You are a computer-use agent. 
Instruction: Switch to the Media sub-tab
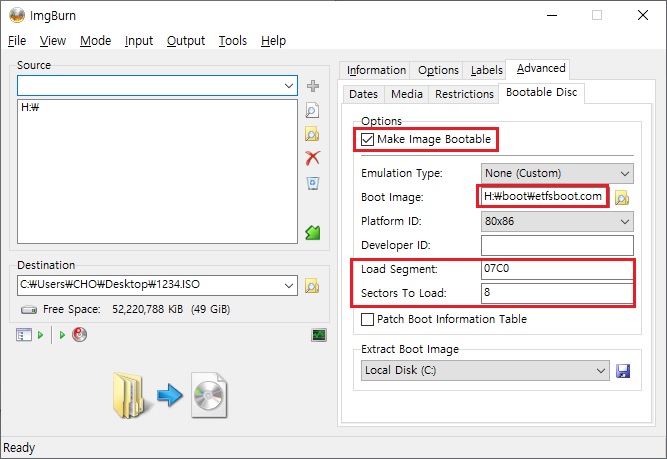(x=407, y=94)
